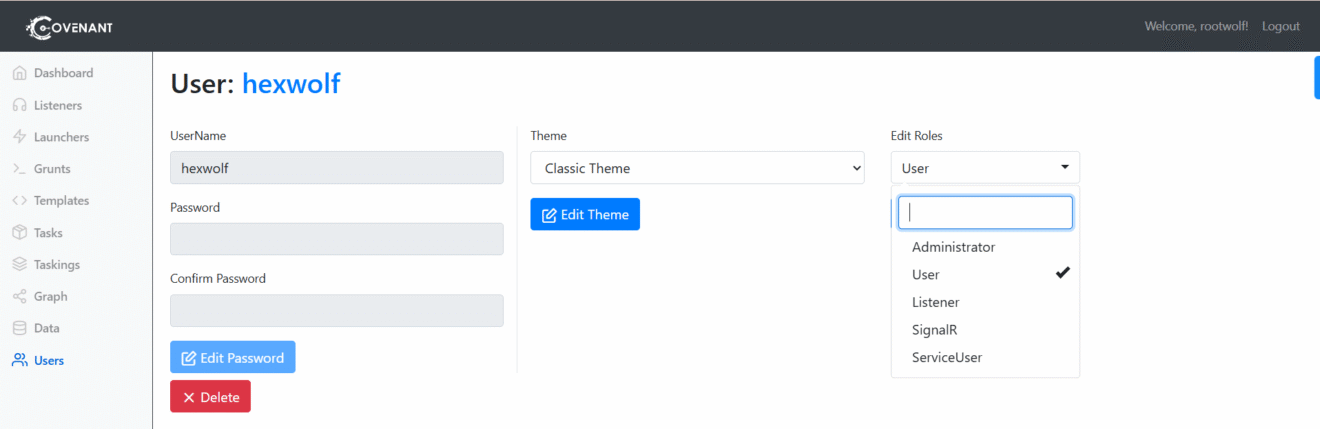Click the Listeners headphones icon
The image size is (1320, 429).
point(20,105)
